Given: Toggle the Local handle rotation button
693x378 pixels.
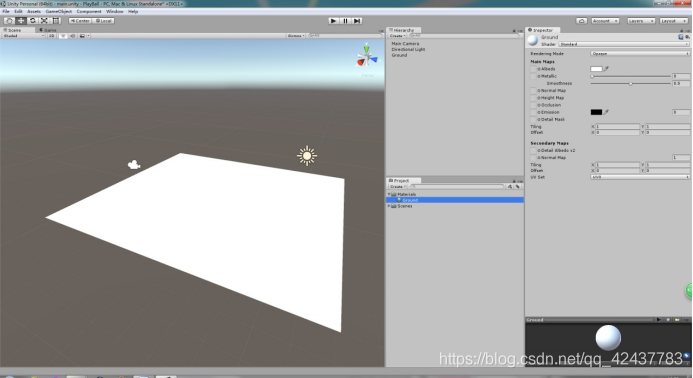Looking at the screenshot, I should [x=103, y=21].
